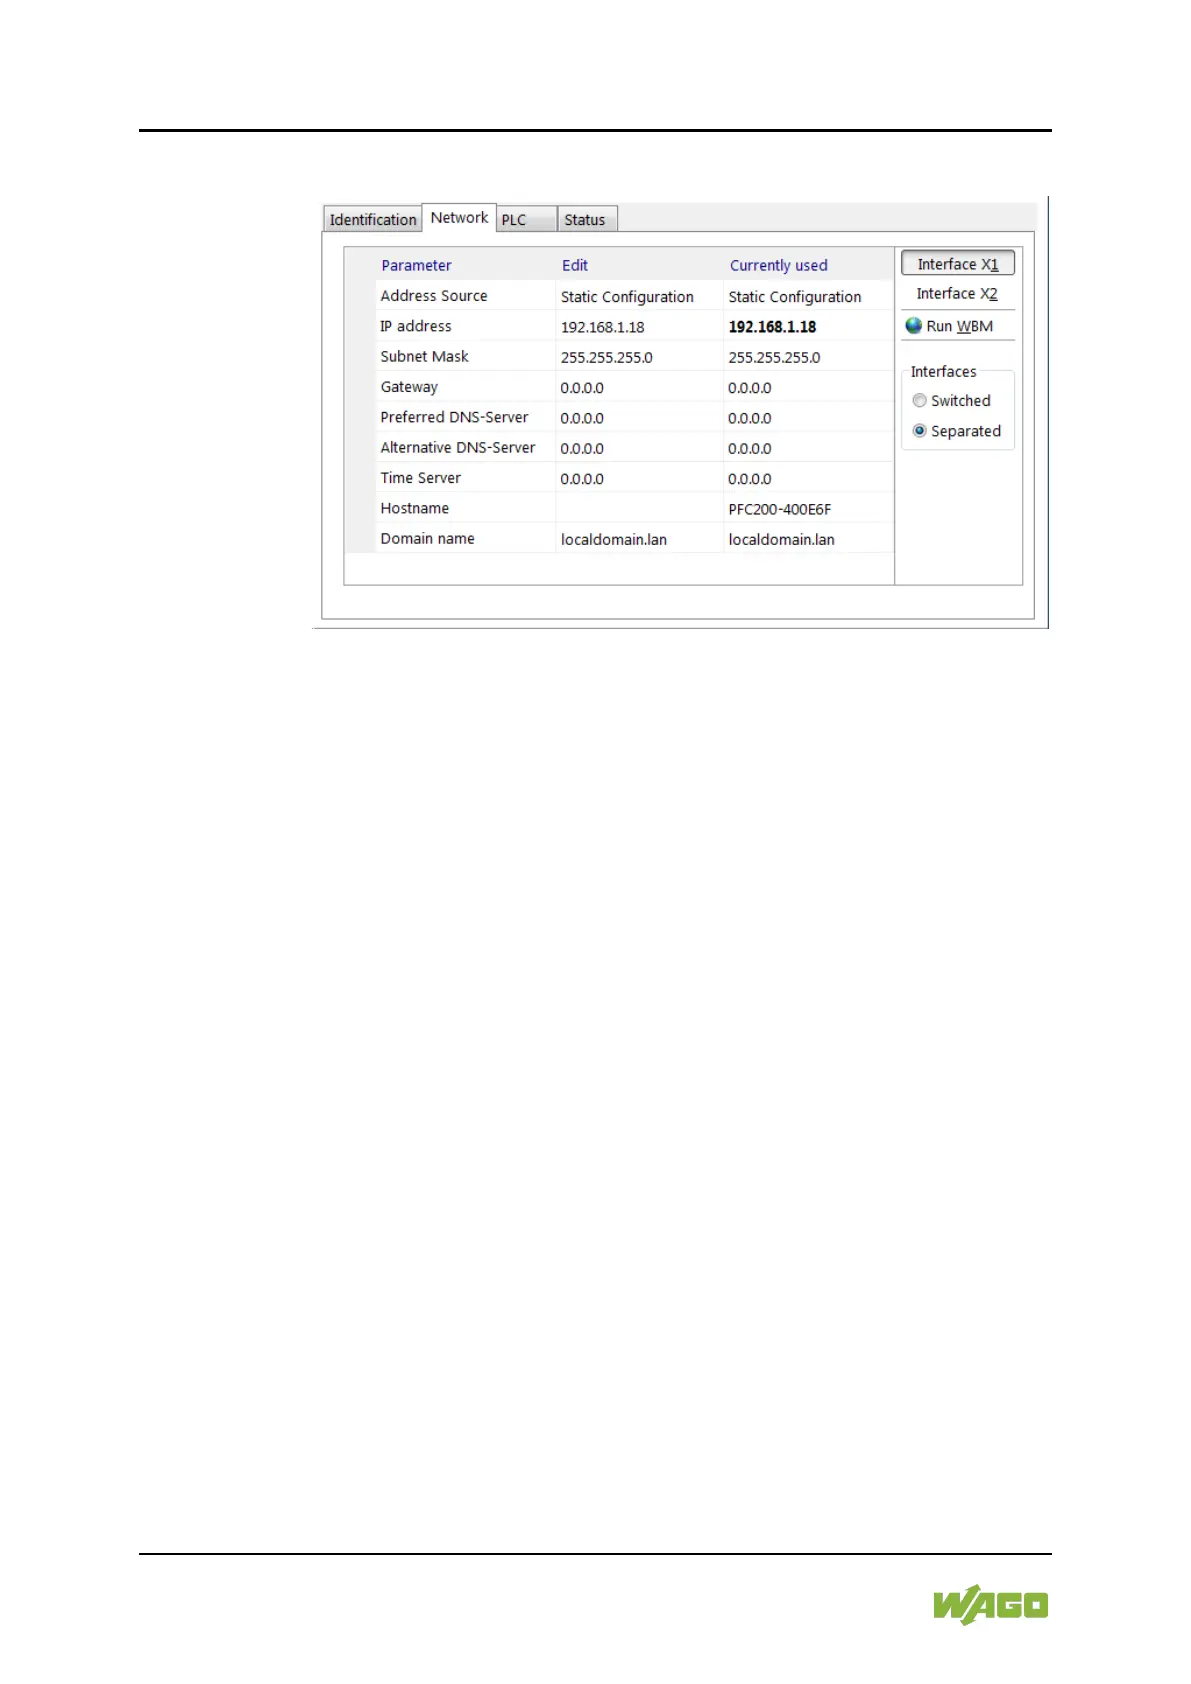Edit the Gateway value in Edit column
Viewport: 1191px width, 1684px height.
(x=639, y=387)
